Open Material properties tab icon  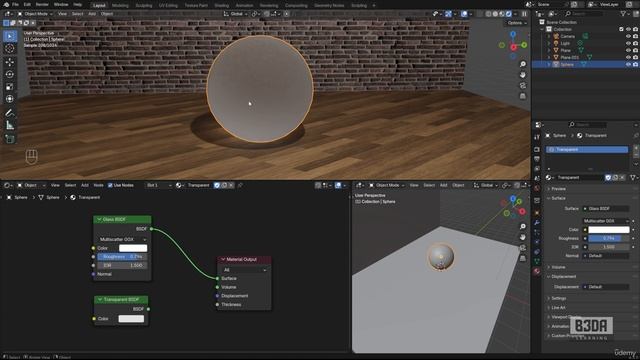[x=537, y=271]
